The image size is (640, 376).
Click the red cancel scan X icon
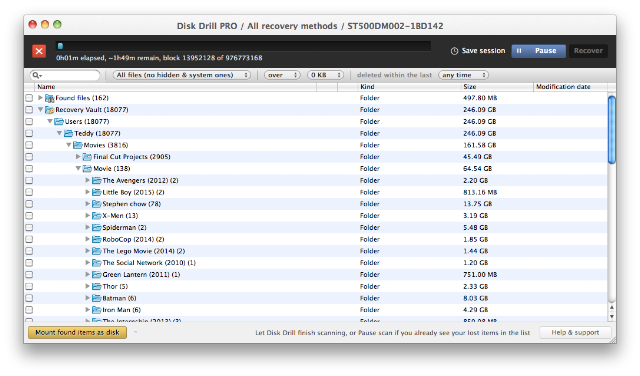[39, 51]
